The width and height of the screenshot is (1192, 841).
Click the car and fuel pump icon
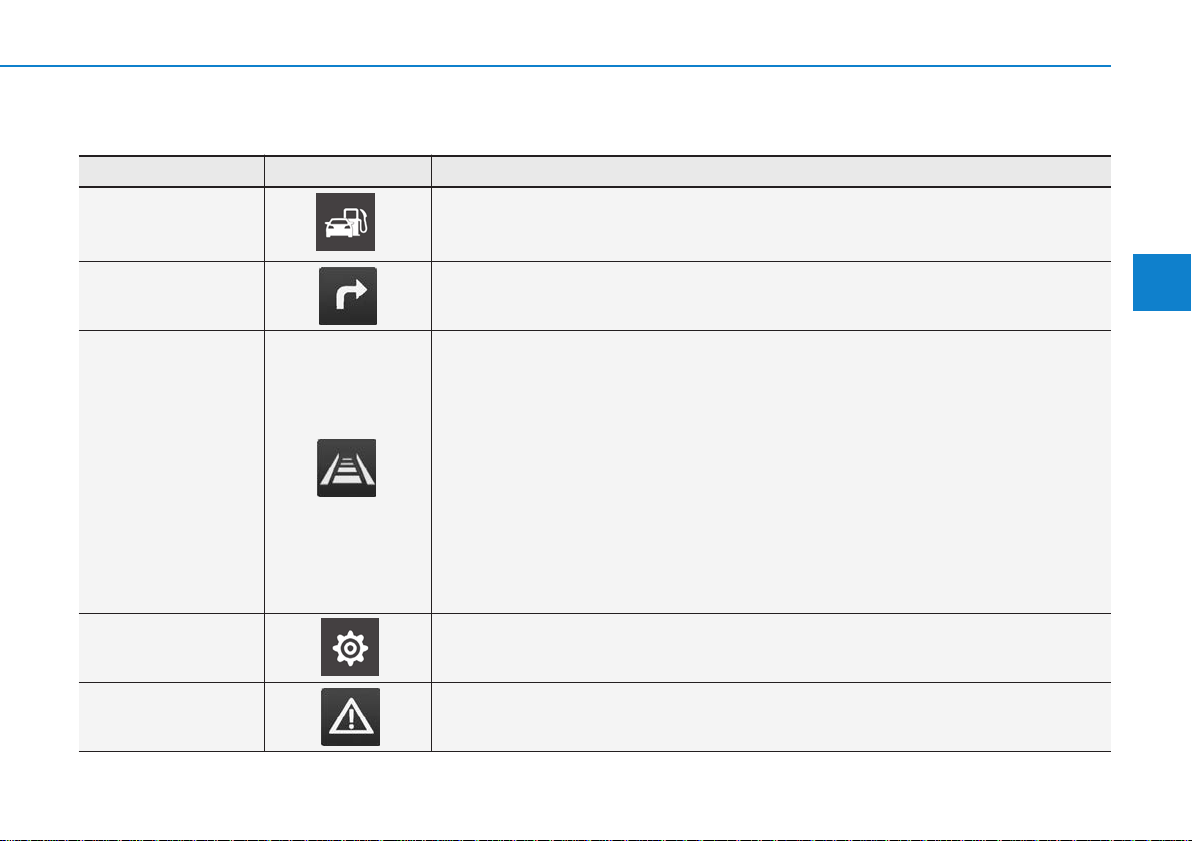(346, 222)
